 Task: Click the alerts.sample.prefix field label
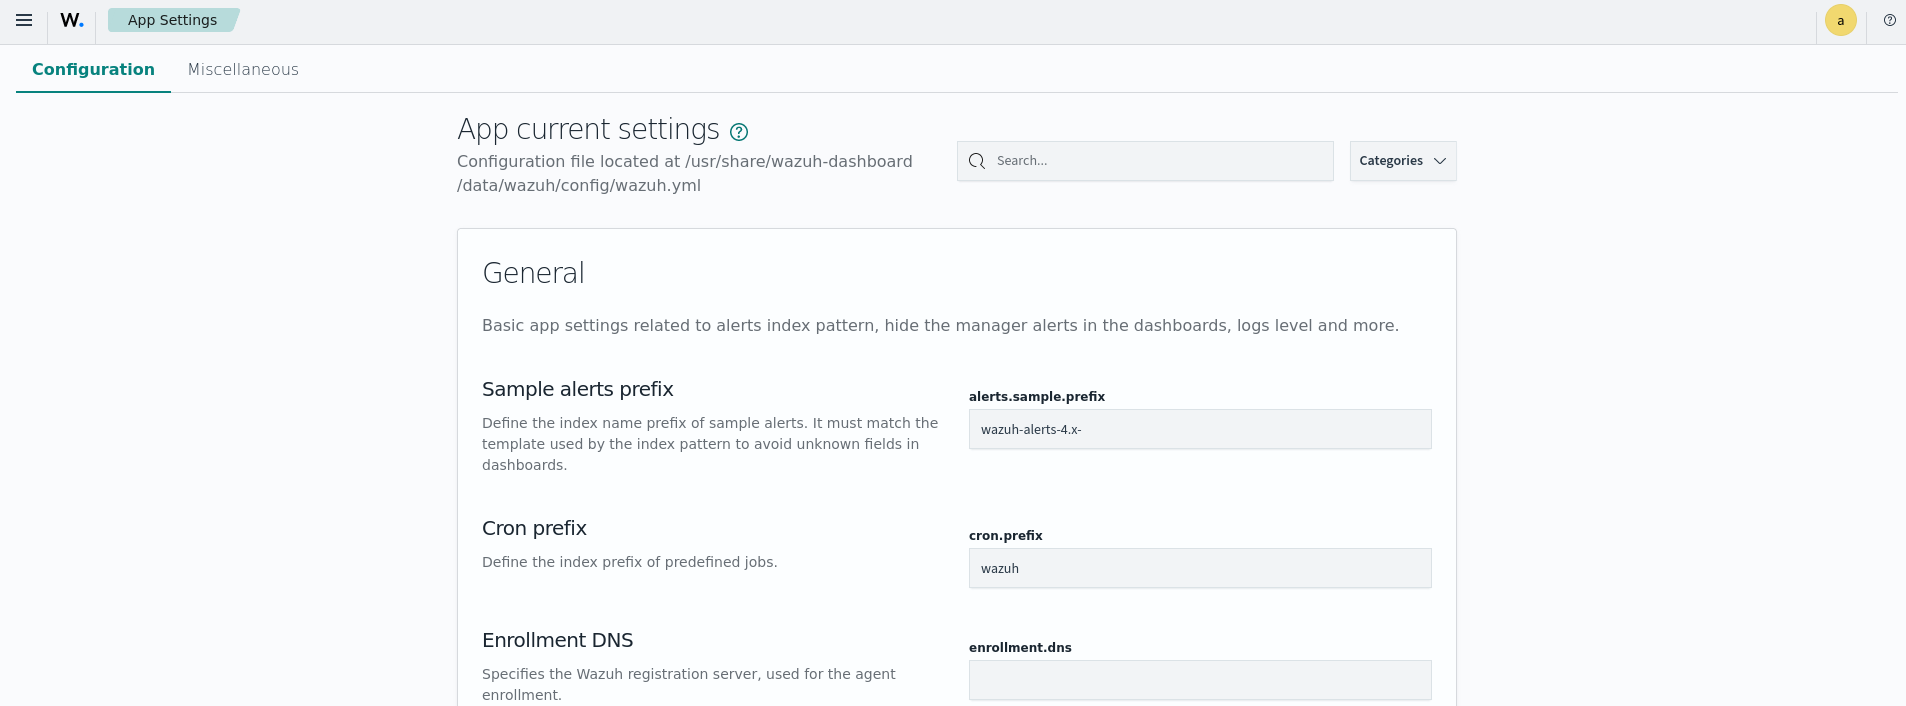1036,396
